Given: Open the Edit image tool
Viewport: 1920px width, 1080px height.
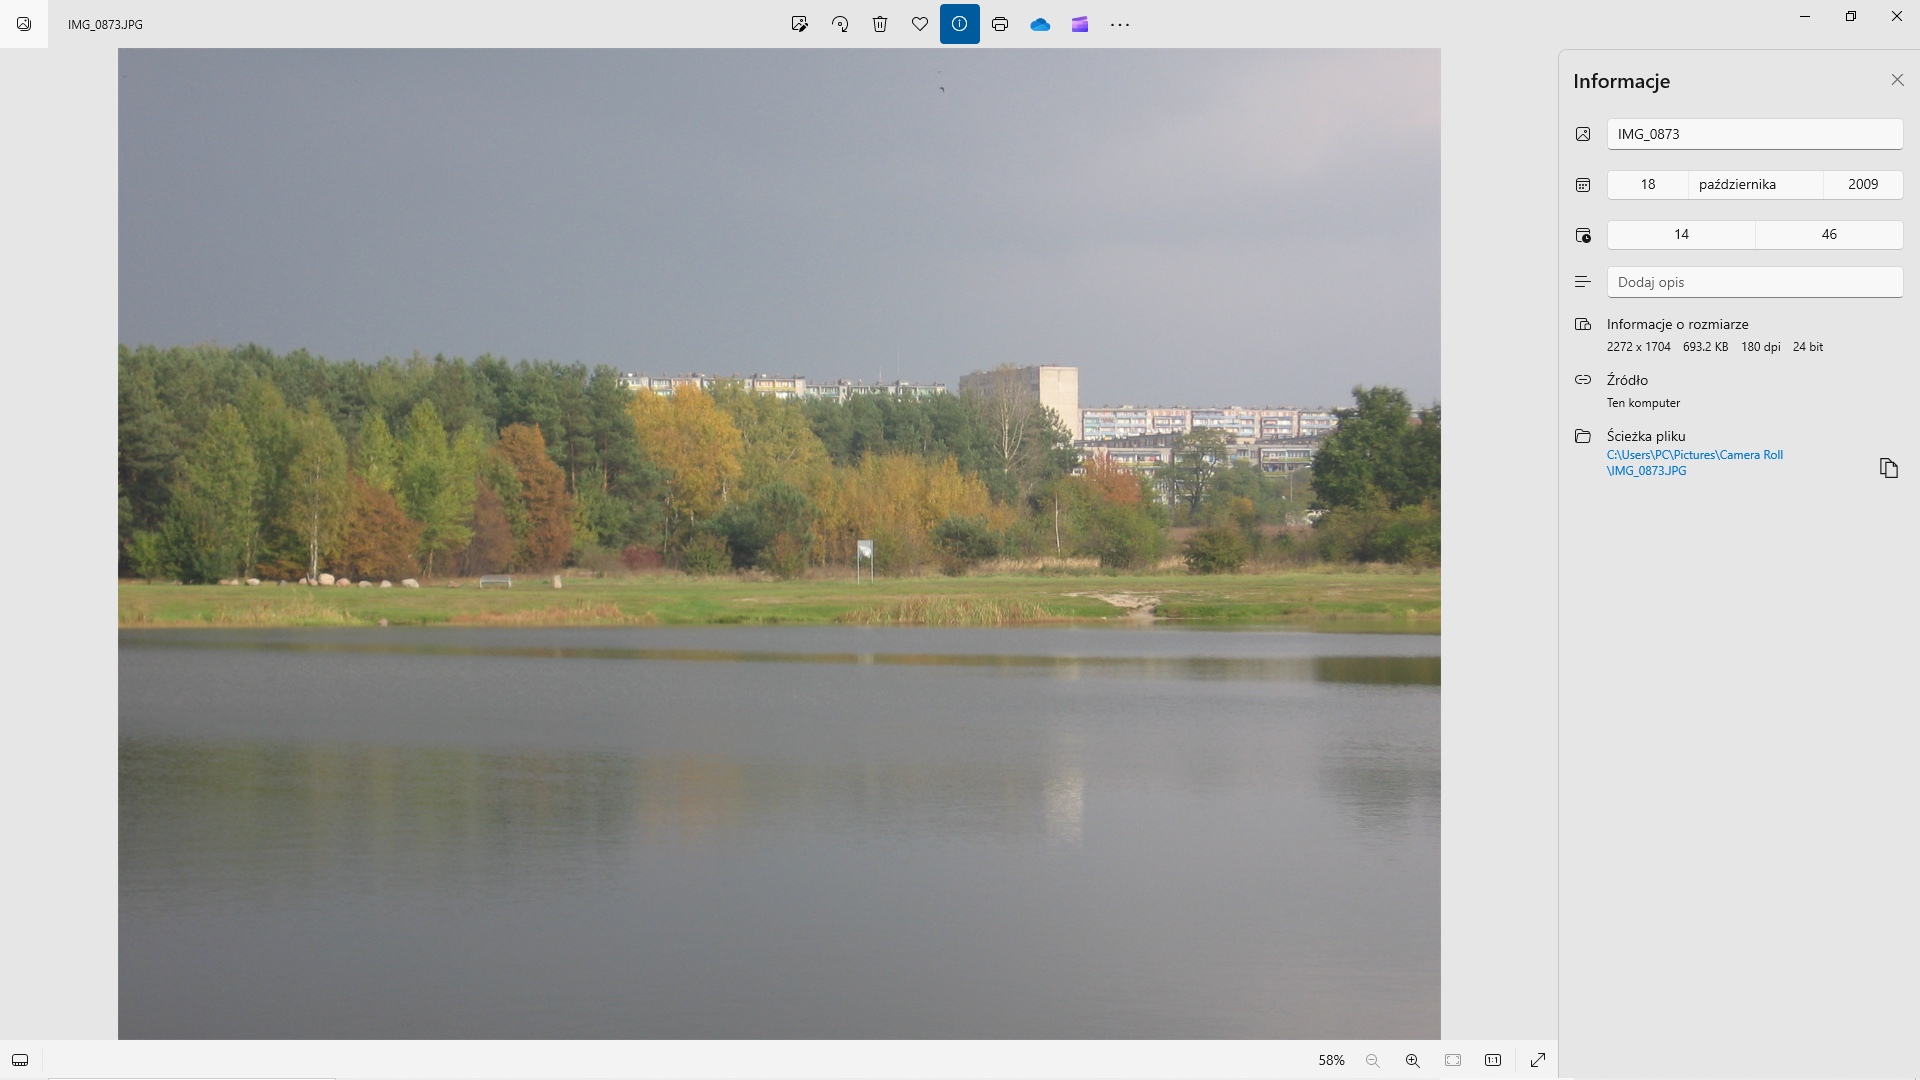Looking at the screenshot, I should [799, 24].
